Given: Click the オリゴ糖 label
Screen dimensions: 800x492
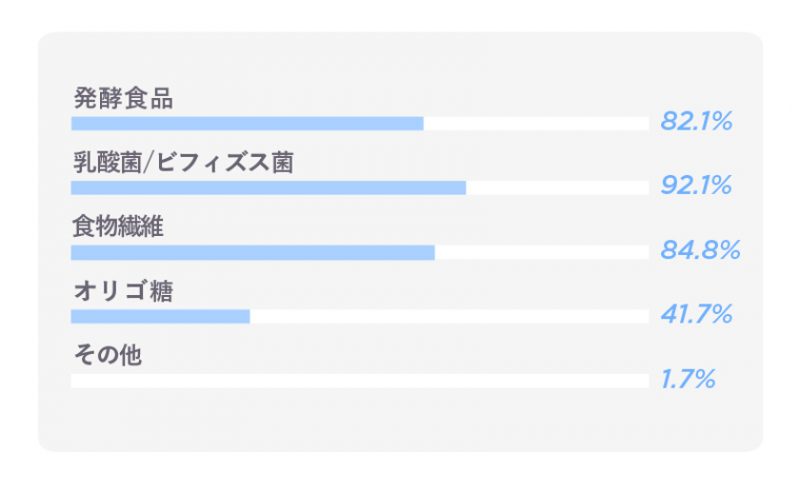Looking at the screenshot, I should (x=123, y=291).
